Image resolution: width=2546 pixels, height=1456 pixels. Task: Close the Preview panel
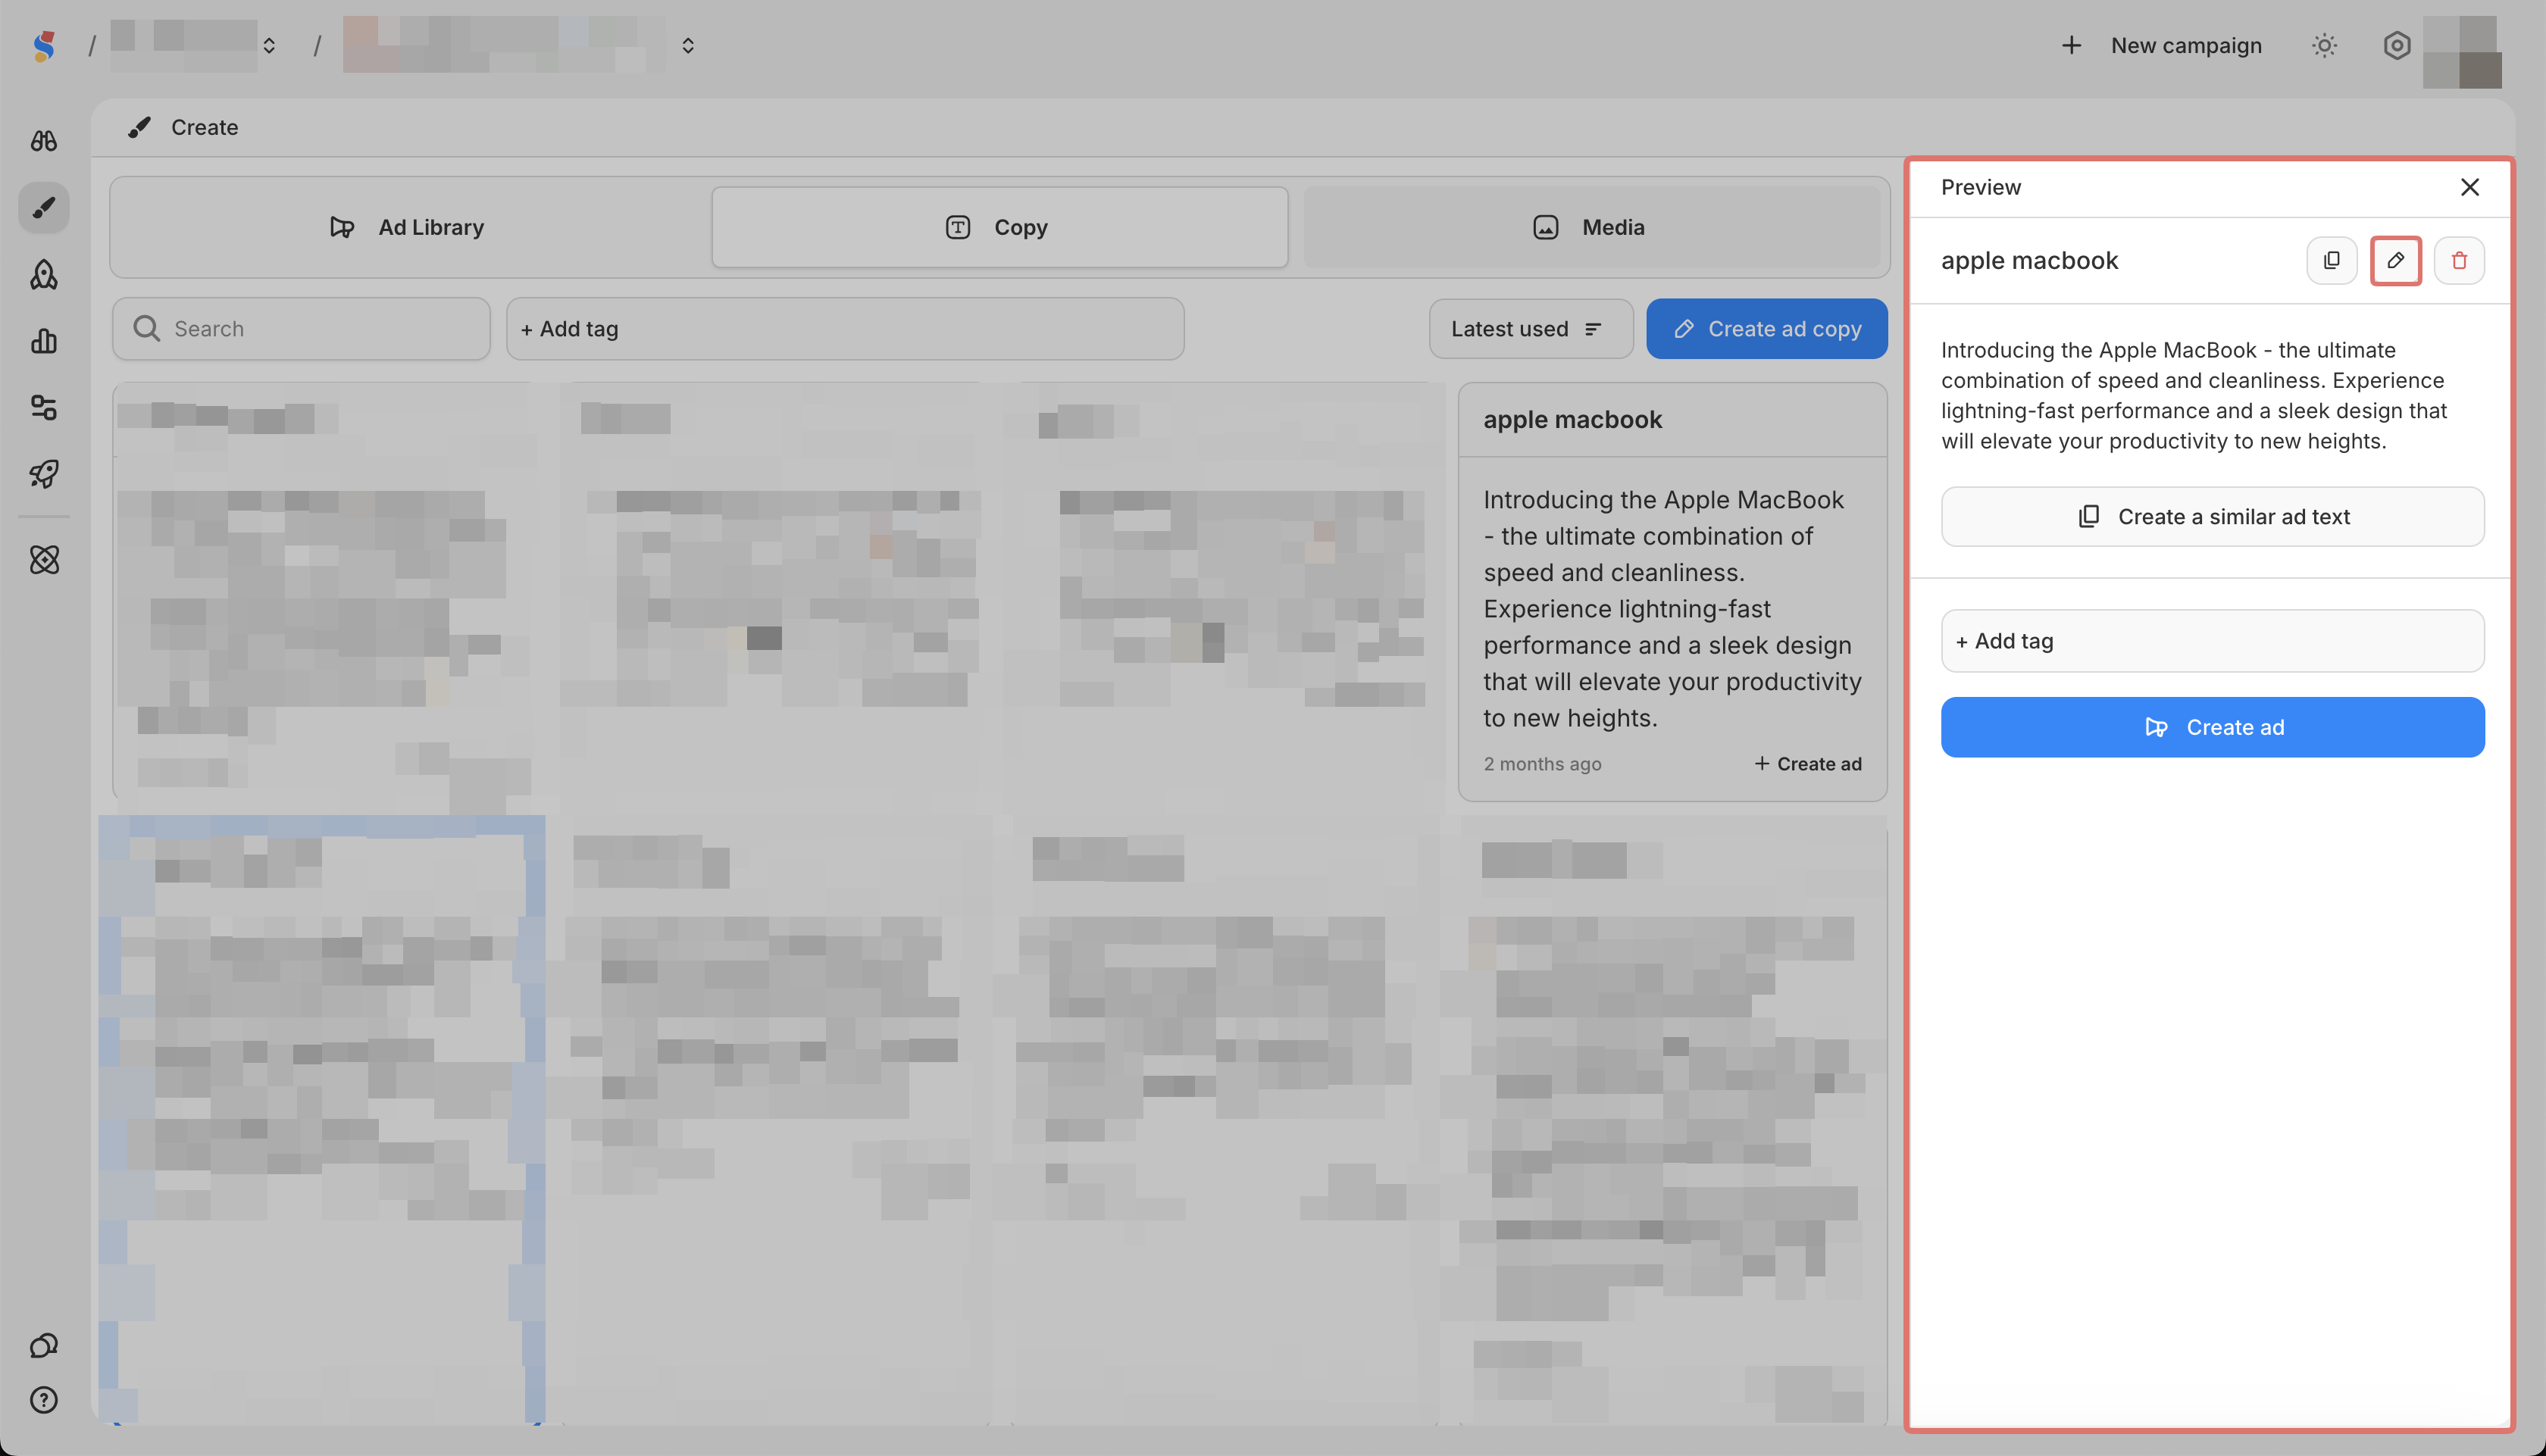click(2469, 188)
